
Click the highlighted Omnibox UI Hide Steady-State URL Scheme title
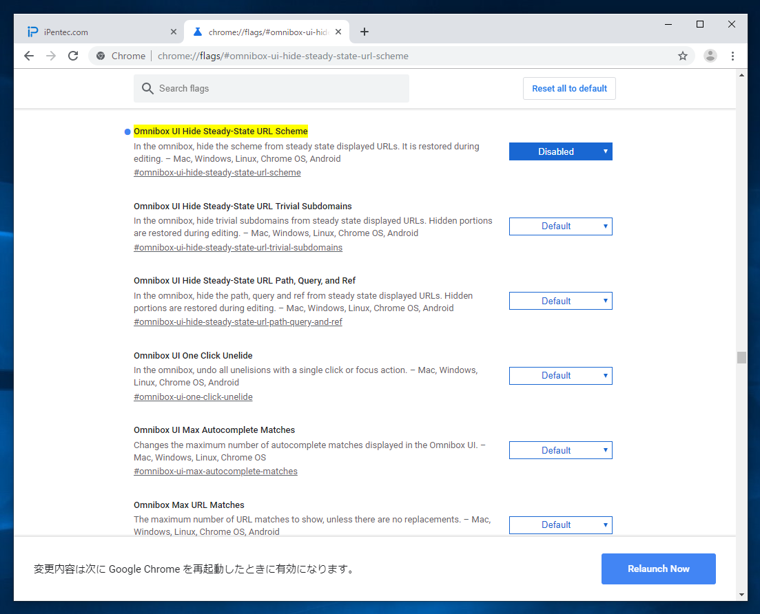(x=221, y=131)
